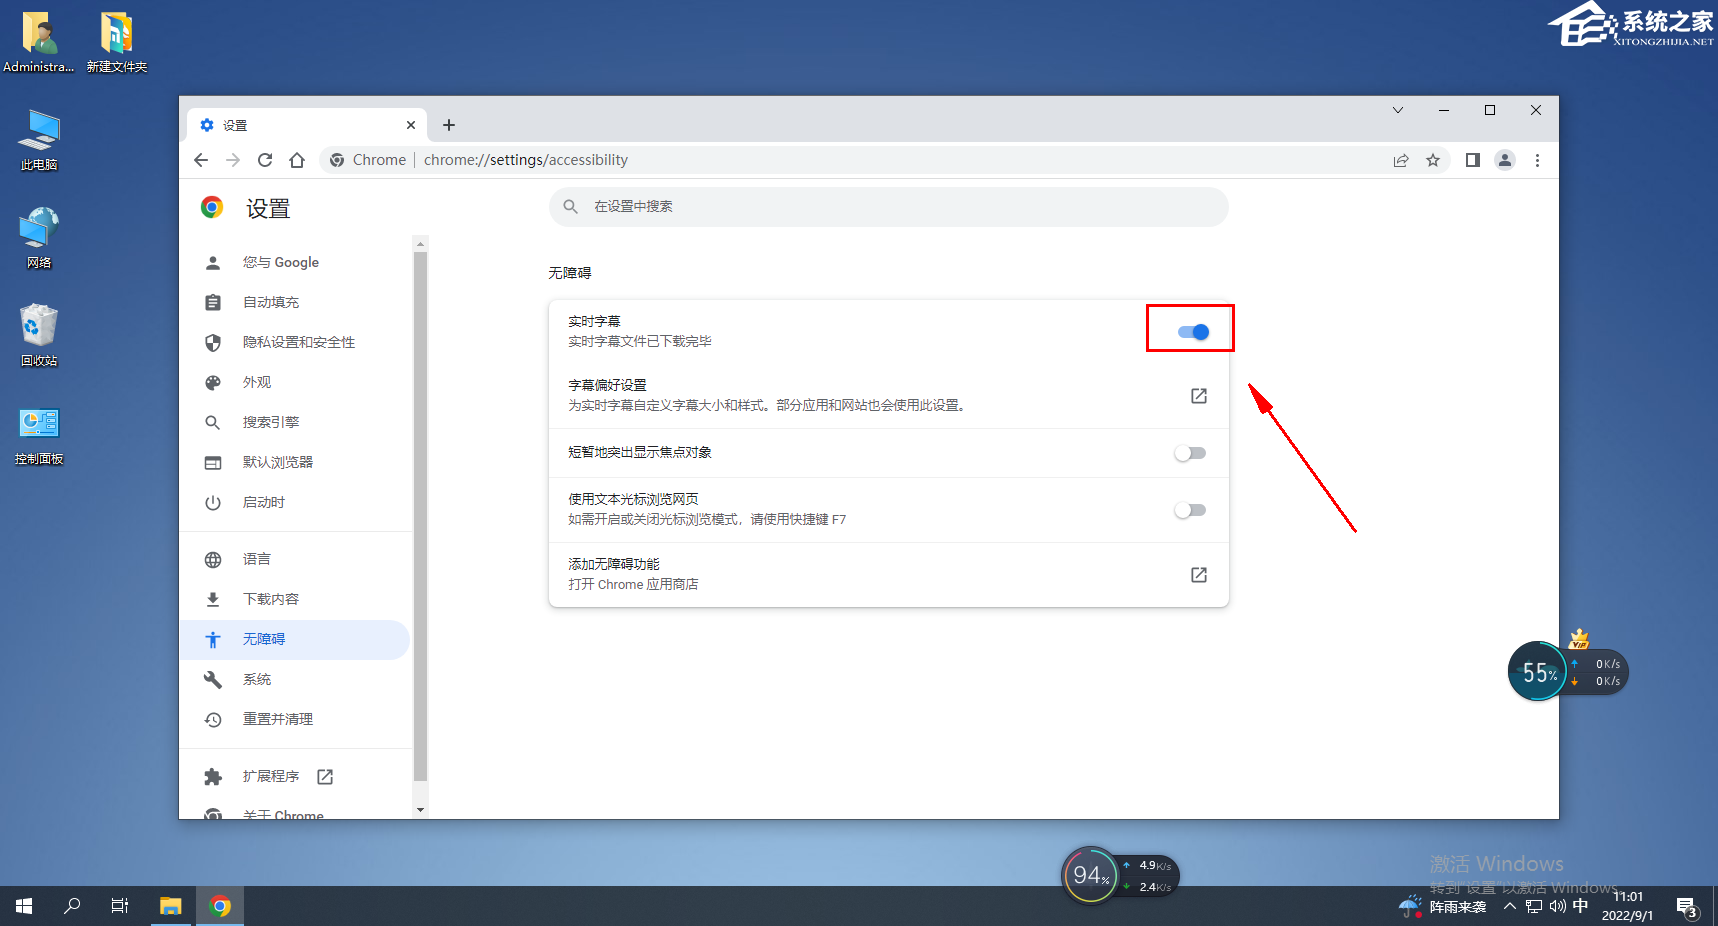Open the Windows Start menu
This screenshot has height=926, width=1718.
pyautogui.click(x=24, y=906)
